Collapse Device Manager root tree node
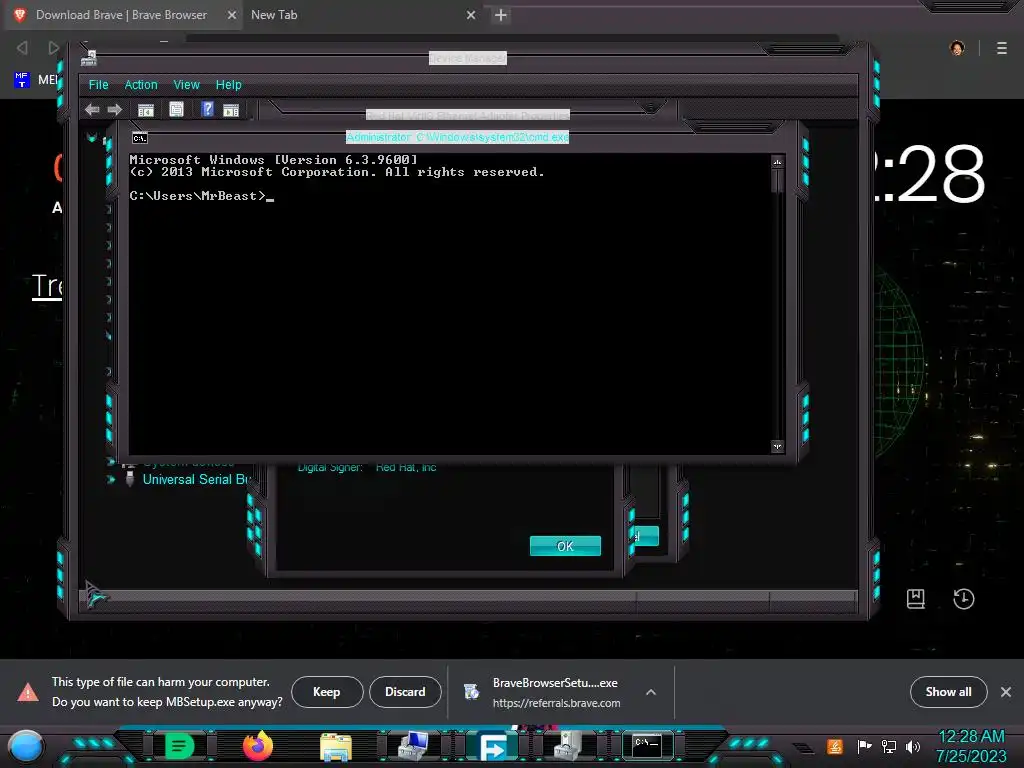 coord(92,138)
